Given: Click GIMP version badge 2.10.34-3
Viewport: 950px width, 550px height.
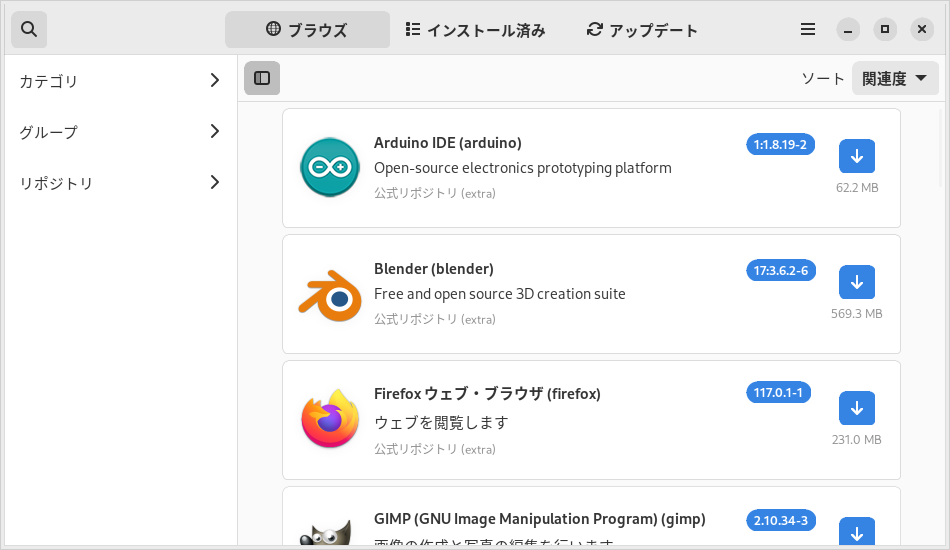Looking at the screenshot, I should pyautogui.click(x=781, y=520).
